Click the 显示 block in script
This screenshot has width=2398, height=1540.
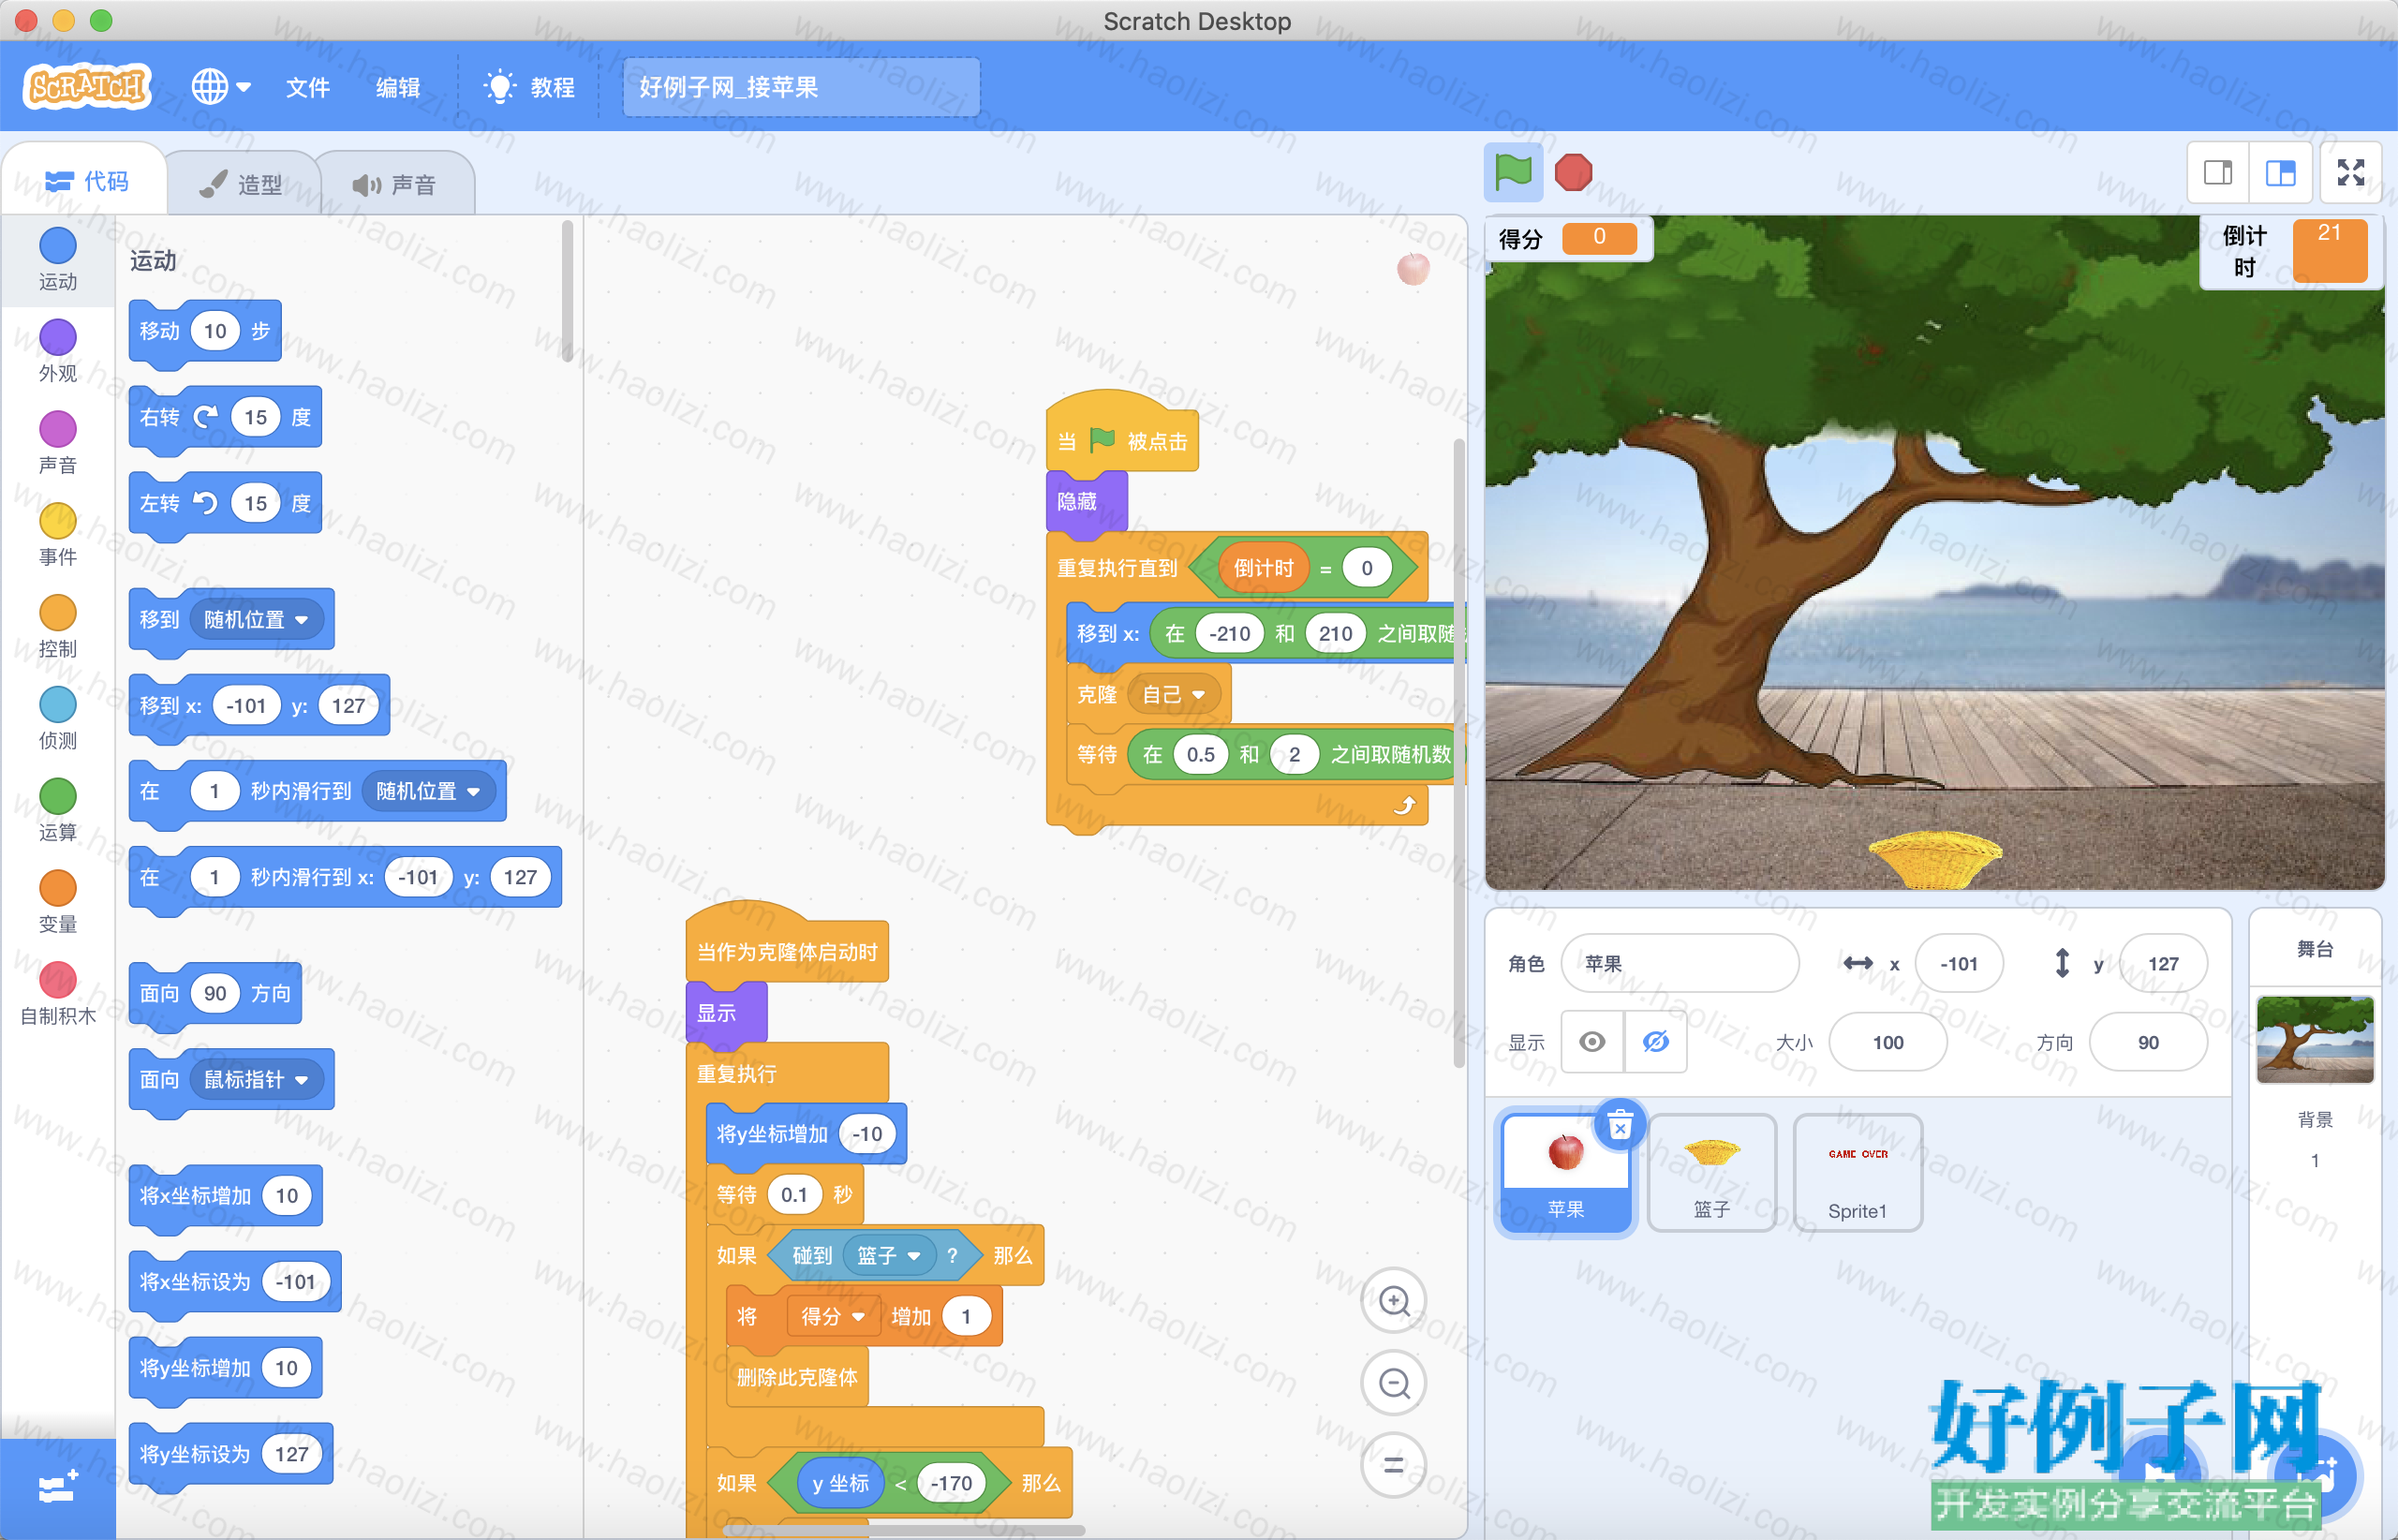click(x=726, y=1012)
